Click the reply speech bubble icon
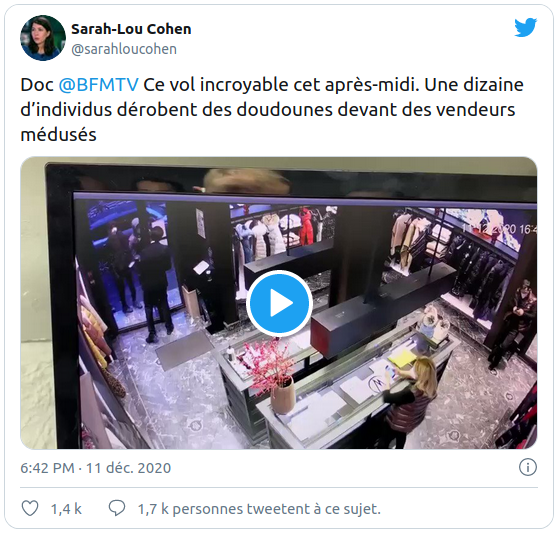This screenshot has height=534, width=560. click(x=117, y=508)
